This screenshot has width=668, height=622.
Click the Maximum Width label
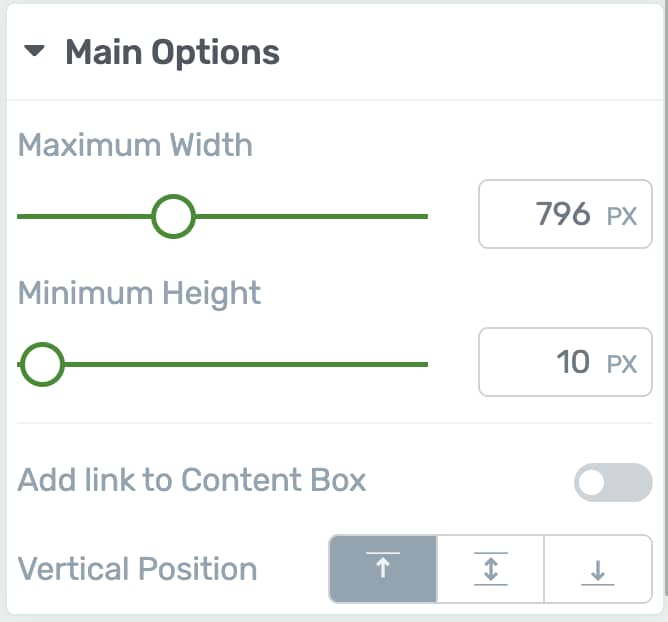(135, 145)
